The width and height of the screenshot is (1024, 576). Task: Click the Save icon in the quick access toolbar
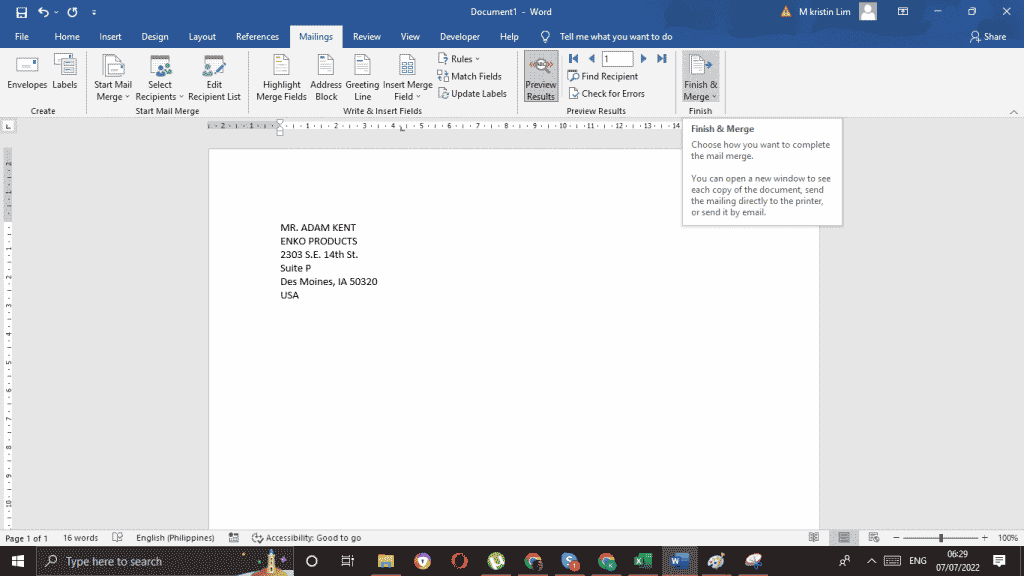pos(22,12)
